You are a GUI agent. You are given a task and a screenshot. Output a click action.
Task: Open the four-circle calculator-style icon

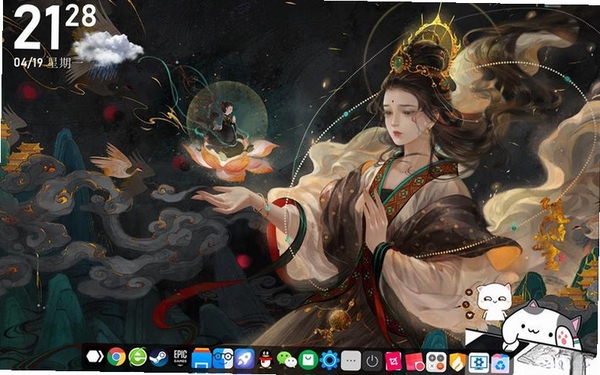pos(436,362)
